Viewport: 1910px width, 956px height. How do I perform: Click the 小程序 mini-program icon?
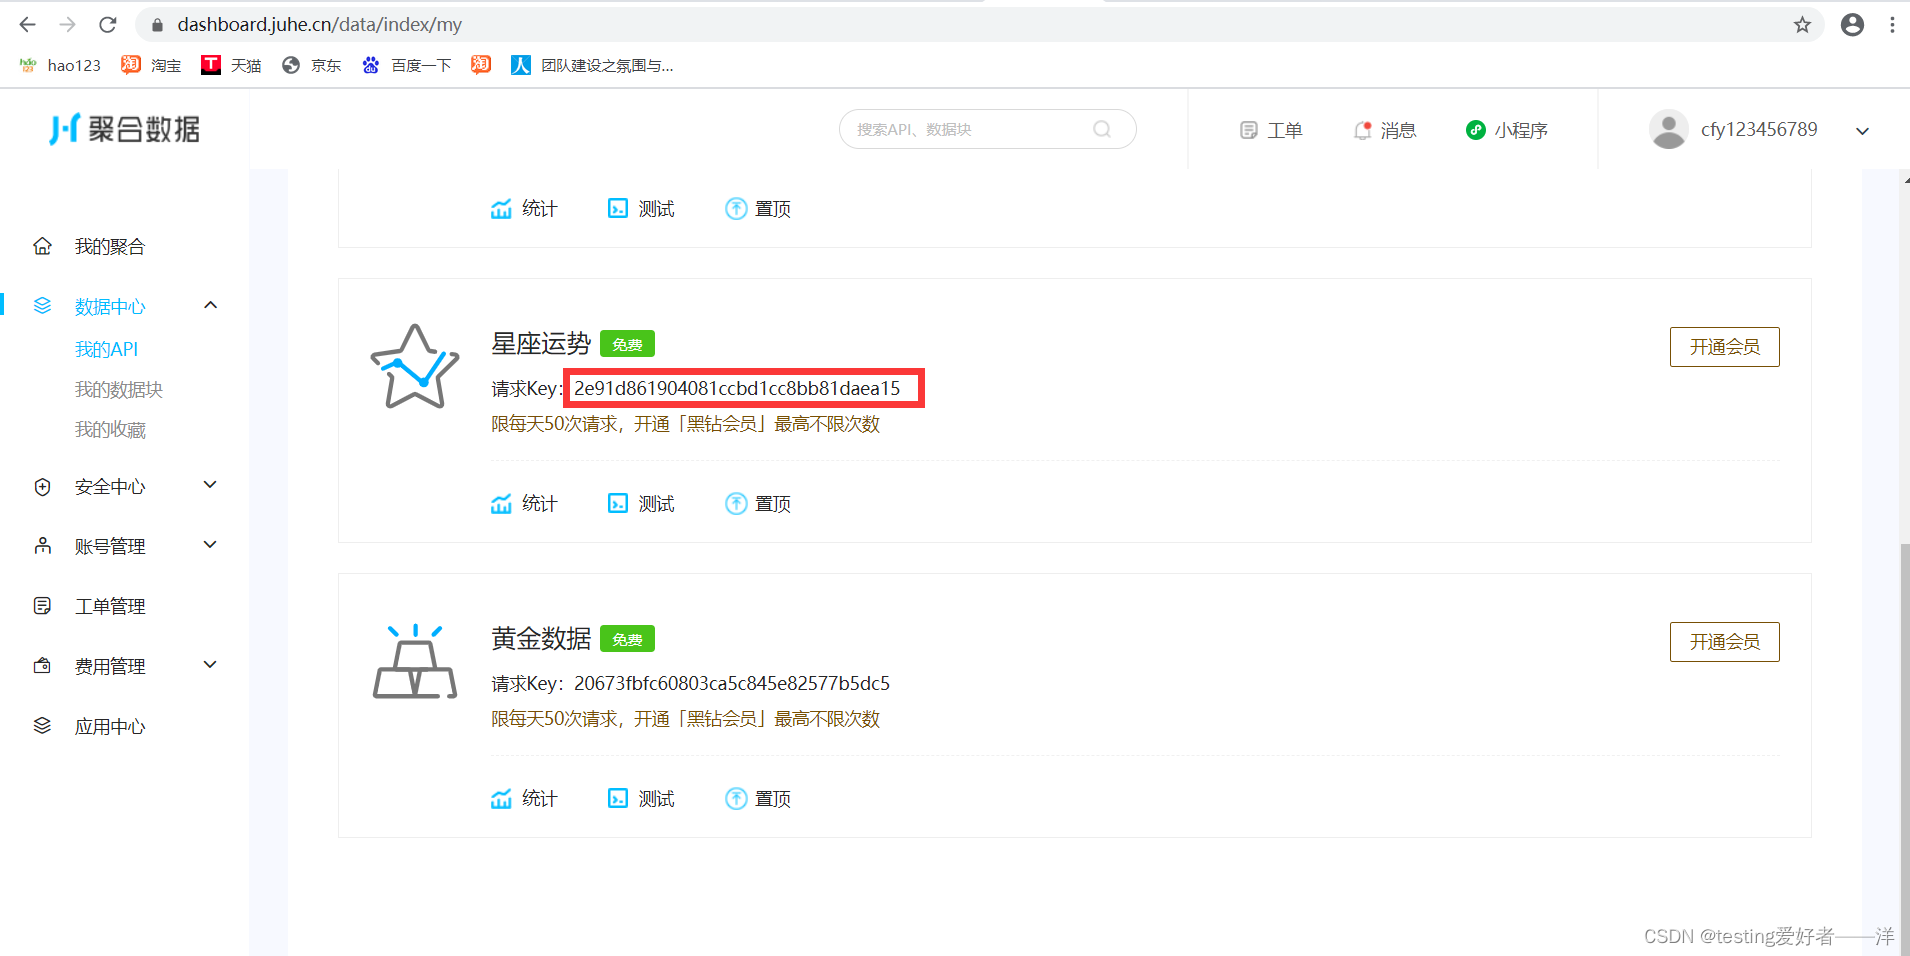click(x=1477, y=129)
